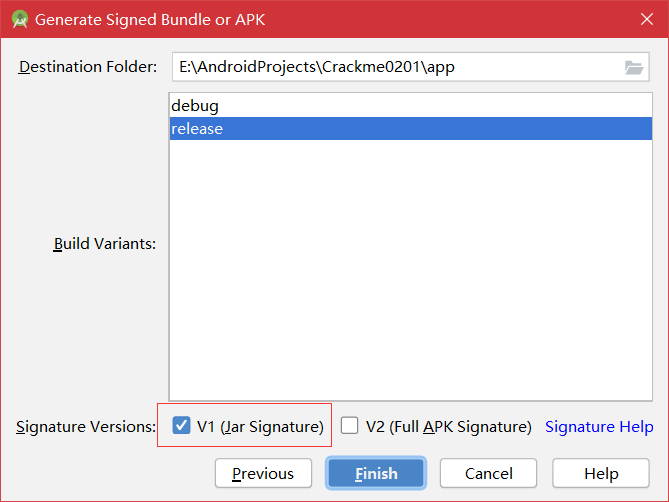
Task: Click the Build Variants label
Action: (105, 244)
